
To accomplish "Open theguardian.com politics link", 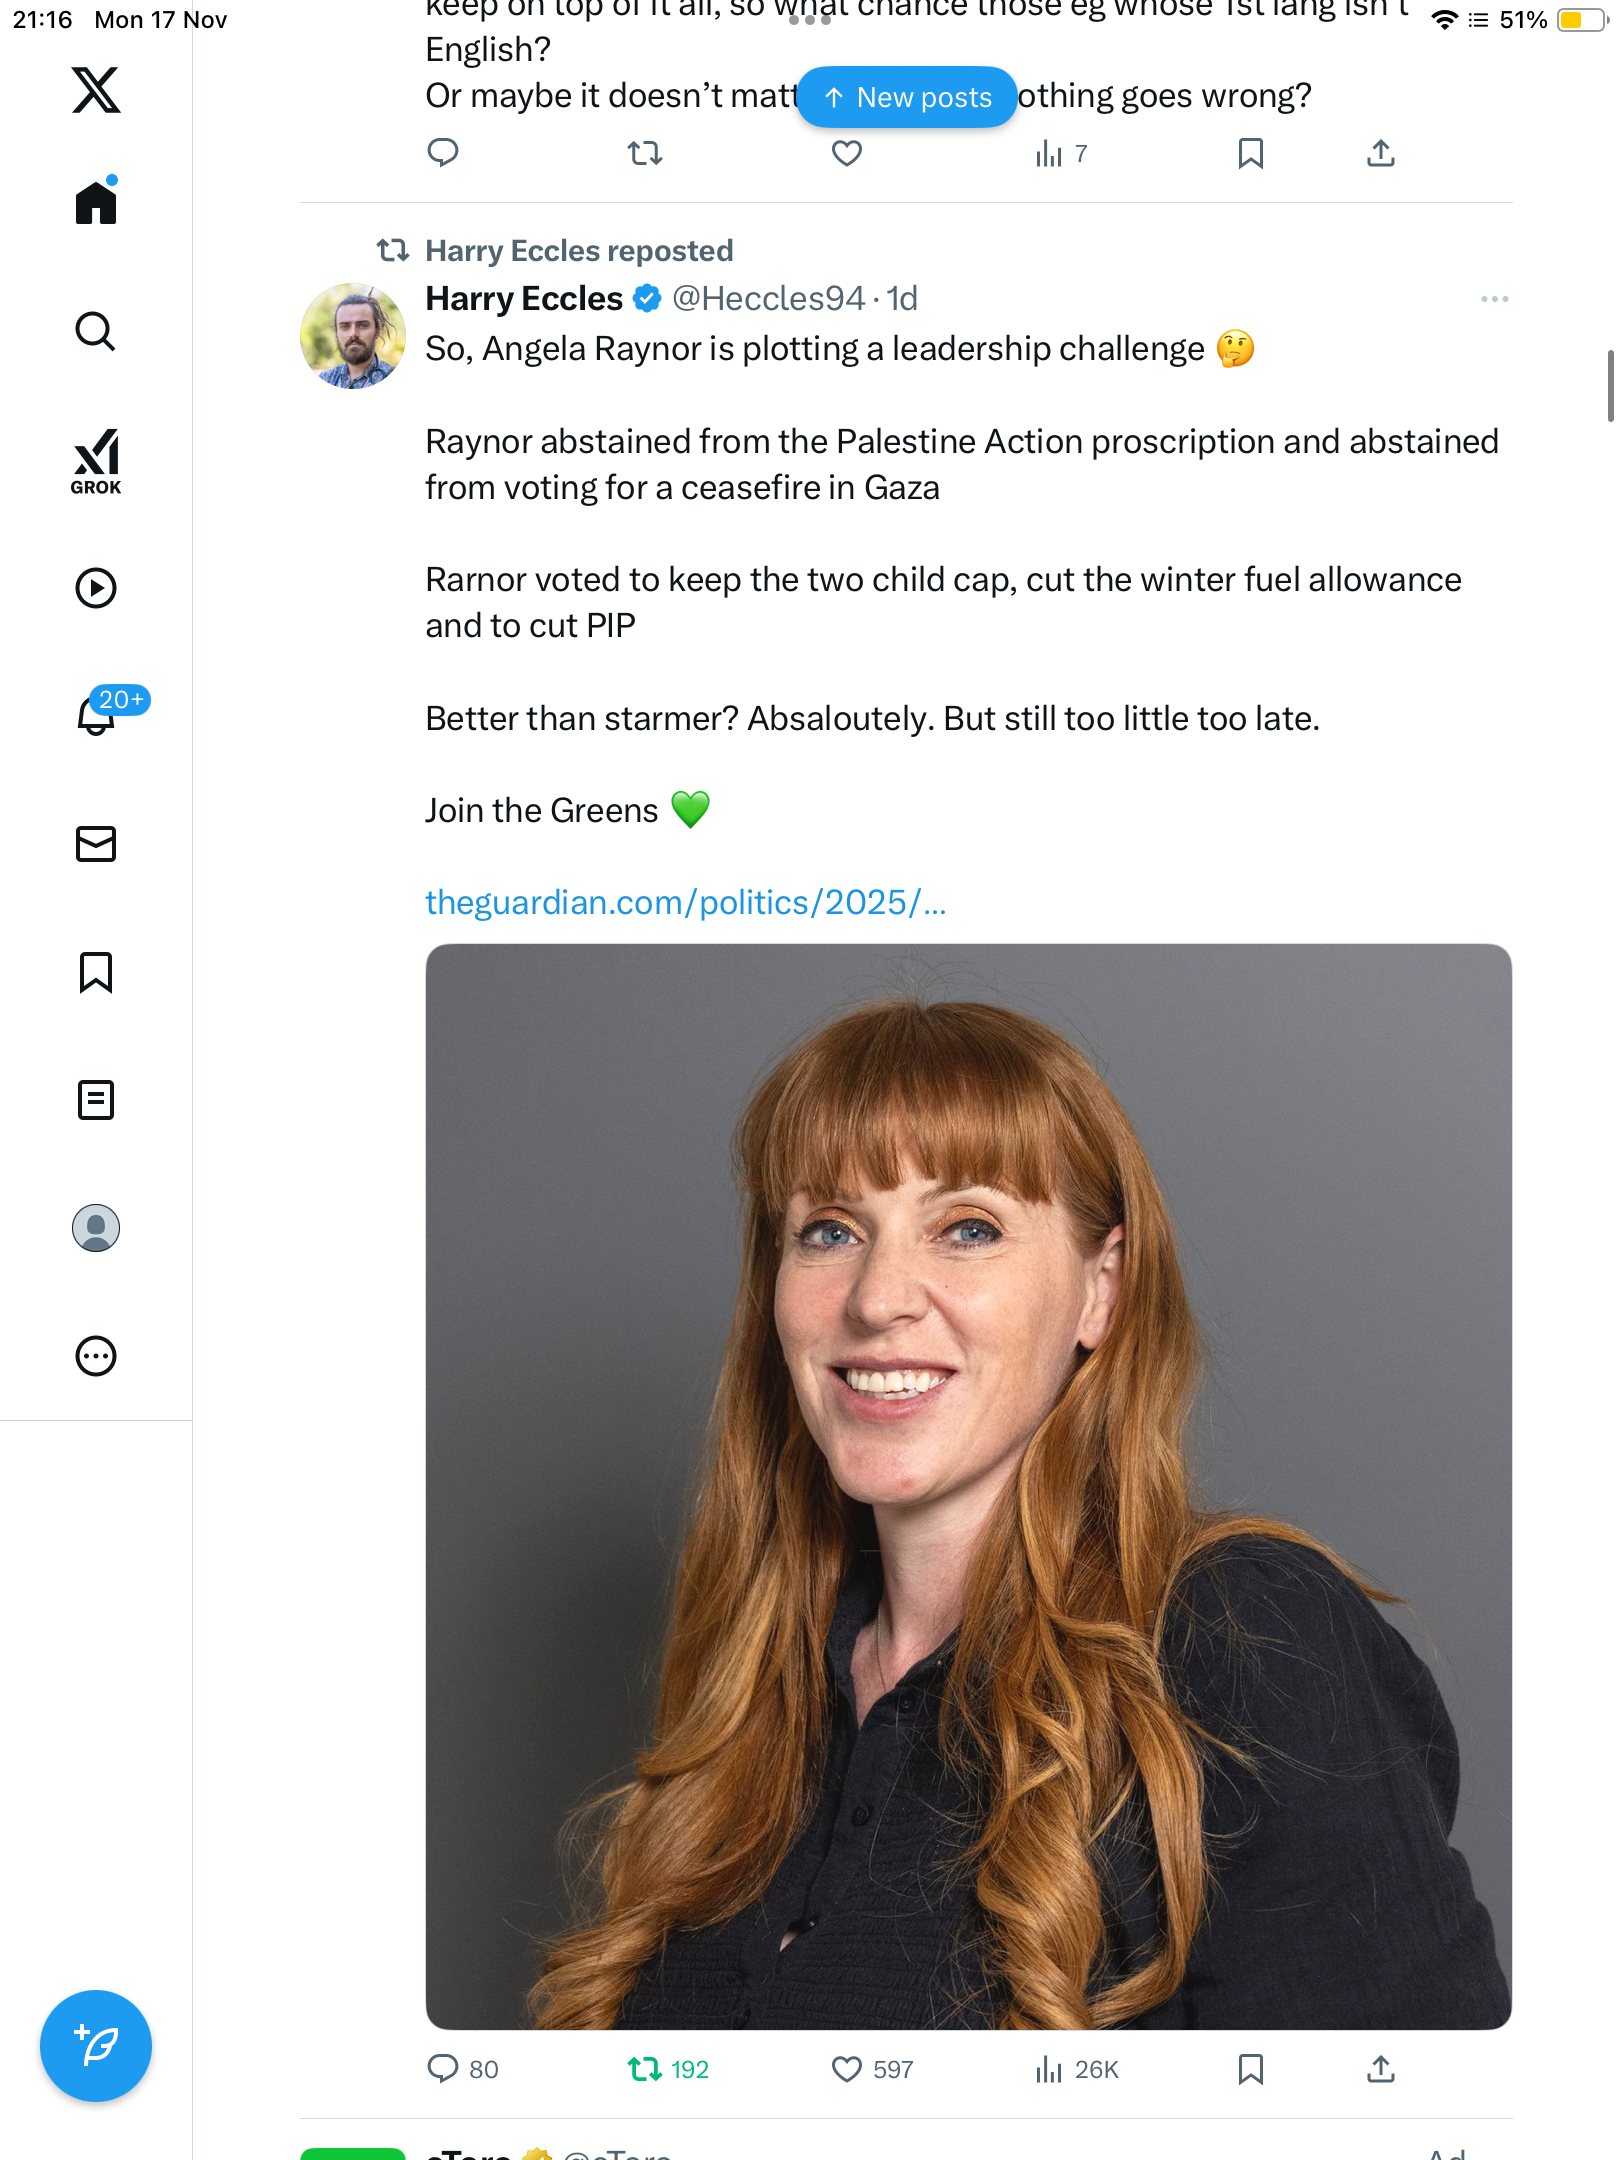I will tap(685, 903).
